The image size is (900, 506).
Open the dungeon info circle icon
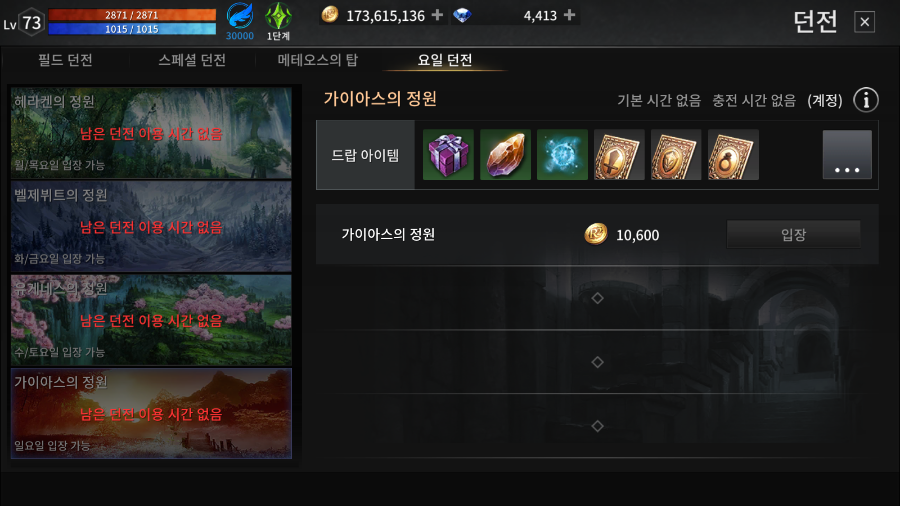coord(866,100)
